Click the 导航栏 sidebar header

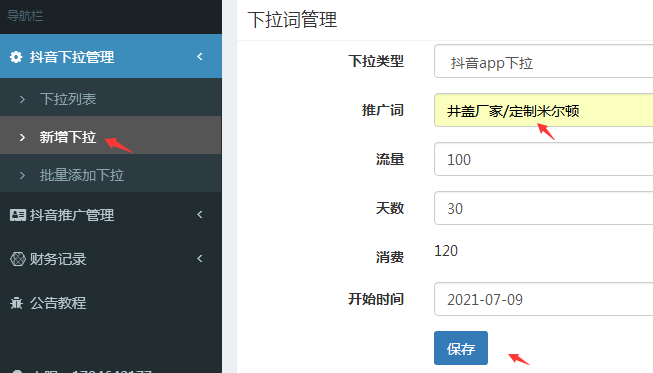click(x=25, y=16)
